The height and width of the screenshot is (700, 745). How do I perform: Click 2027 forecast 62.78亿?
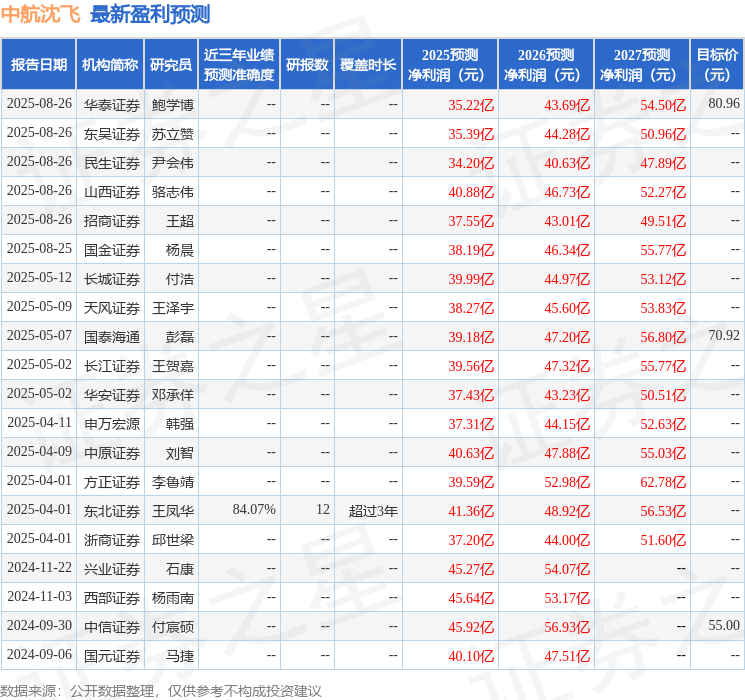(663, 482)
